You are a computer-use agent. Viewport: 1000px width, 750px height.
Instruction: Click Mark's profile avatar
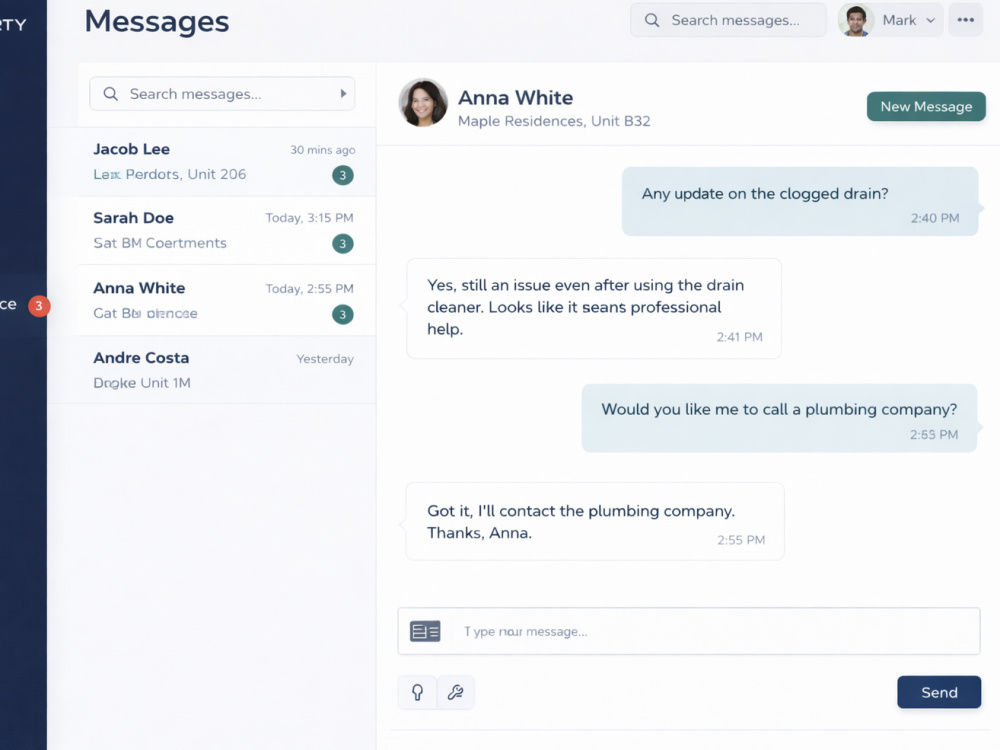(x=856, y=20)
